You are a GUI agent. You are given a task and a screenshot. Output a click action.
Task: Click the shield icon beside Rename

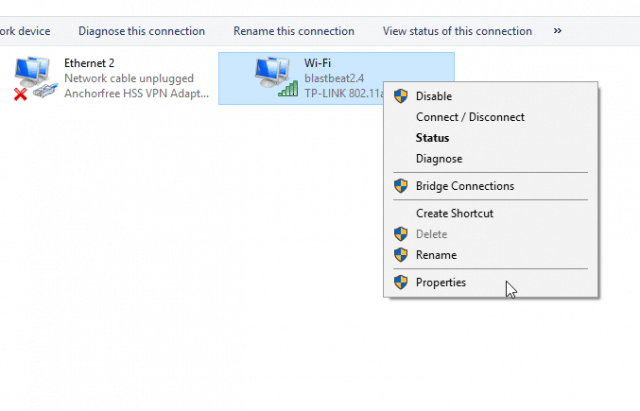tap(401, 255)
